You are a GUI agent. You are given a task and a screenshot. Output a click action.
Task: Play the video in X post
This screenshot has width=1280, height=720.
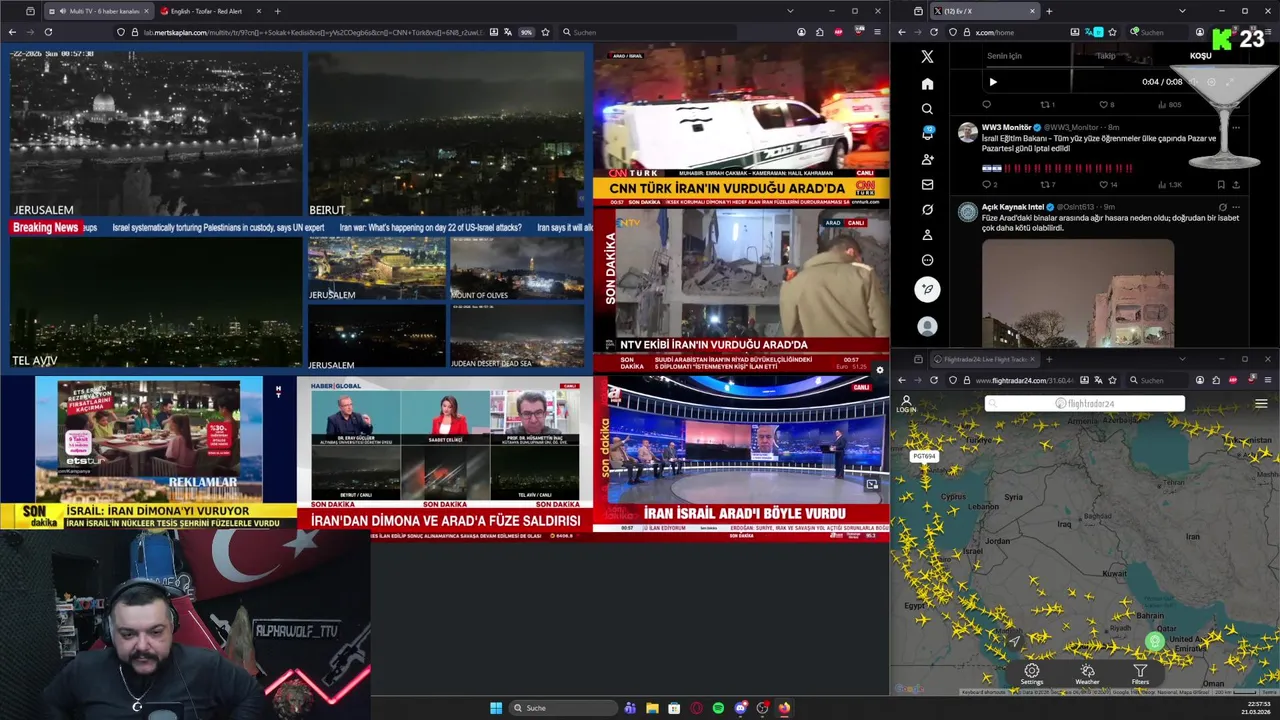tap(993, 82)
